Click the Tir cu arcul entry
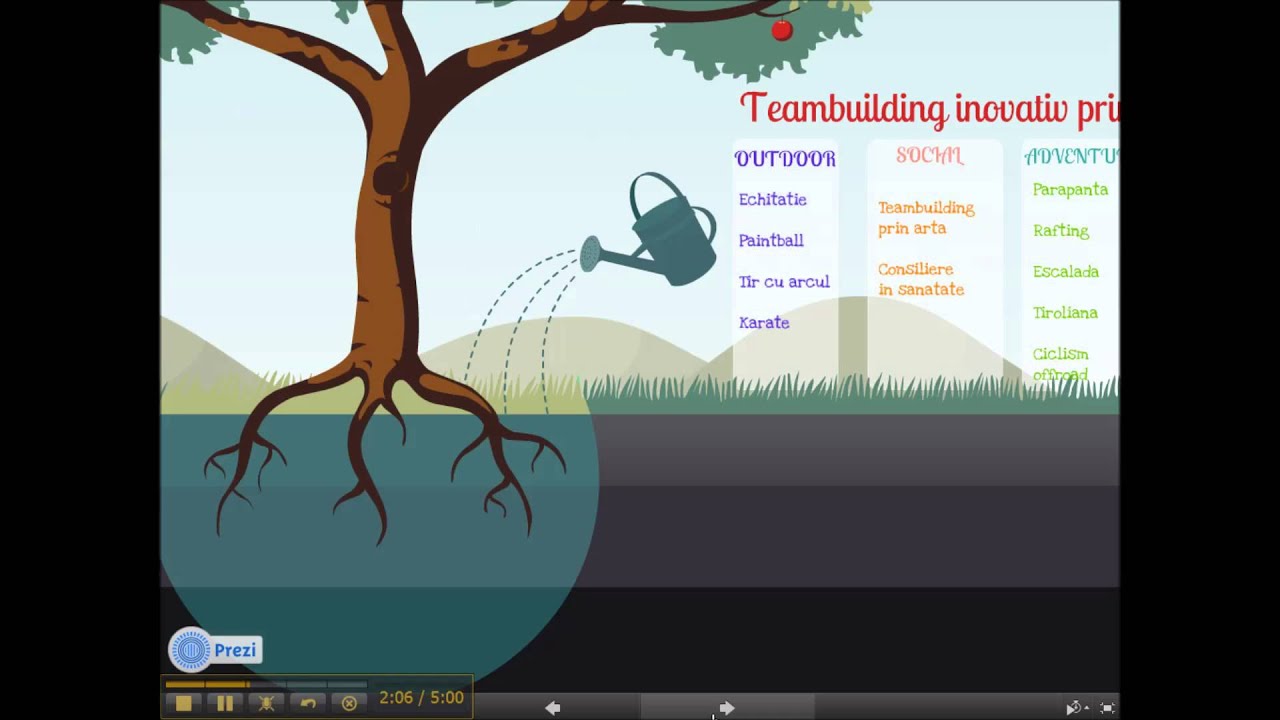 click(x=784, y=282)
